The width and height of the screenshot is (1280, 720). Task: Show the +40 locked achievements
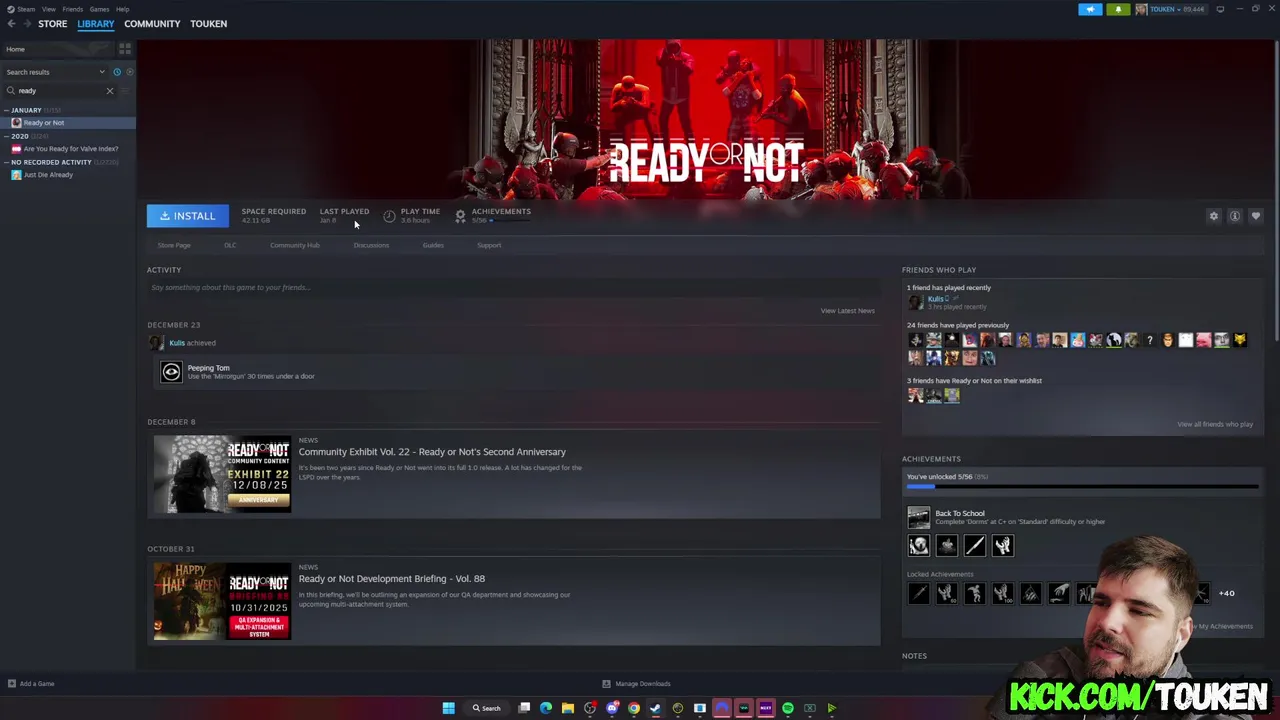[1227, 594]
